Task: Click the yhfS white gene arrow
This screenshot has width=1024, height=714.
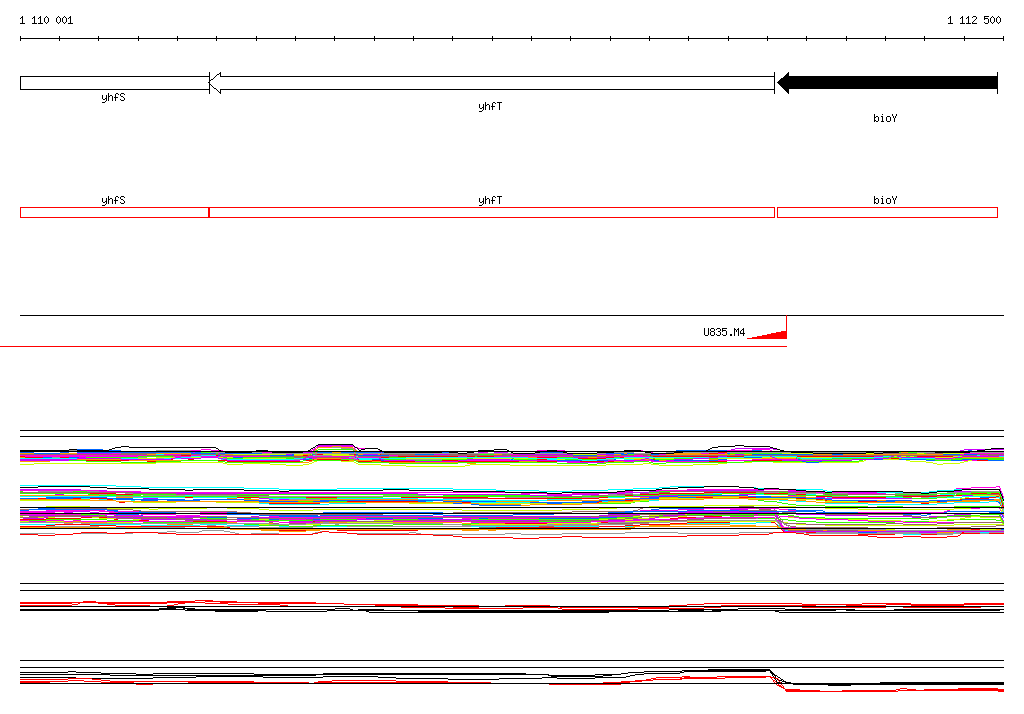Action: 114,83
